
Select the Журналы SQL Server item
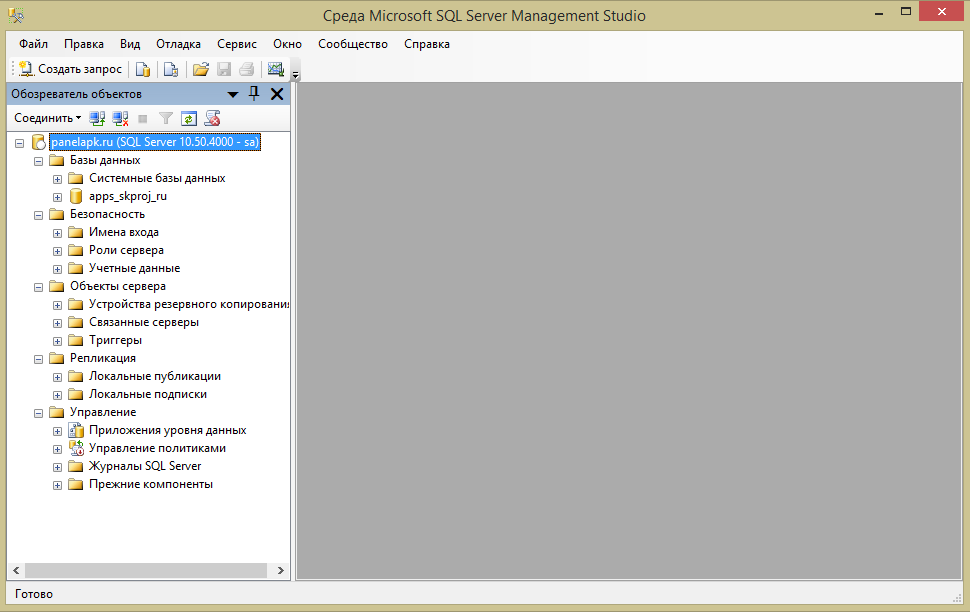(145, 466)
